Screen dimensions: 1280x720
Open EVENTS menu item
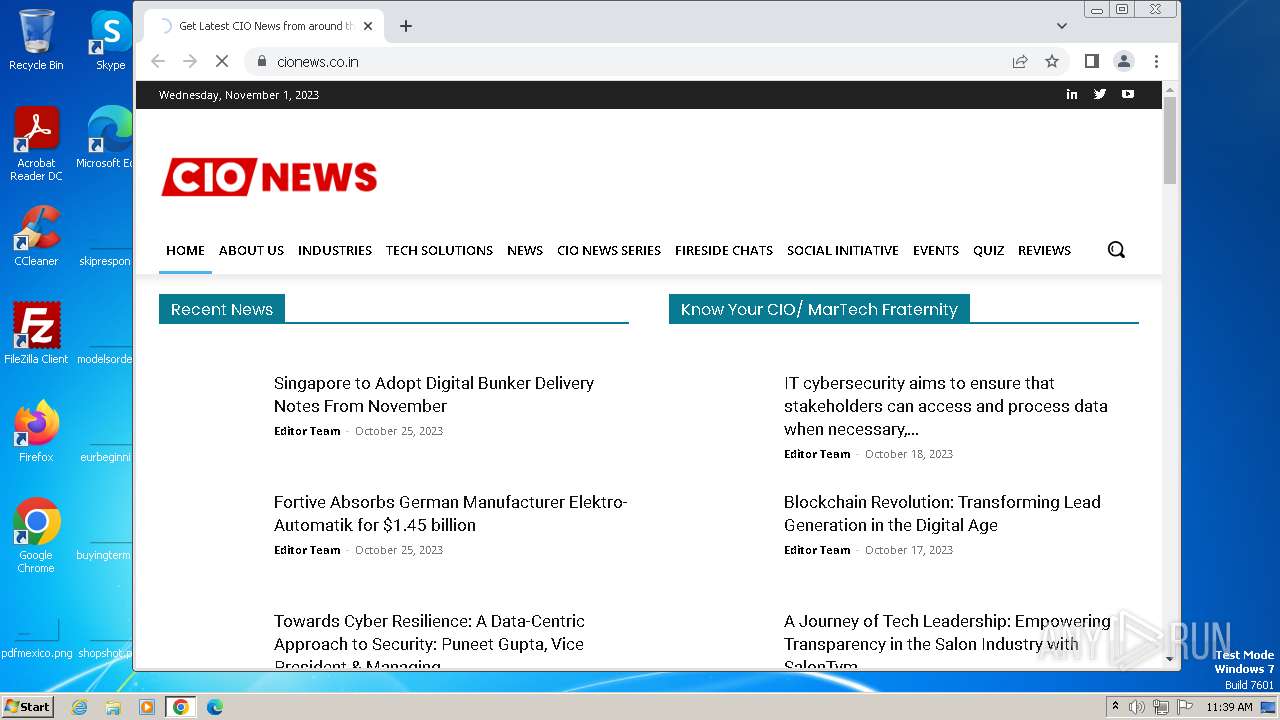pyautogui.click(x=936, y=250)
